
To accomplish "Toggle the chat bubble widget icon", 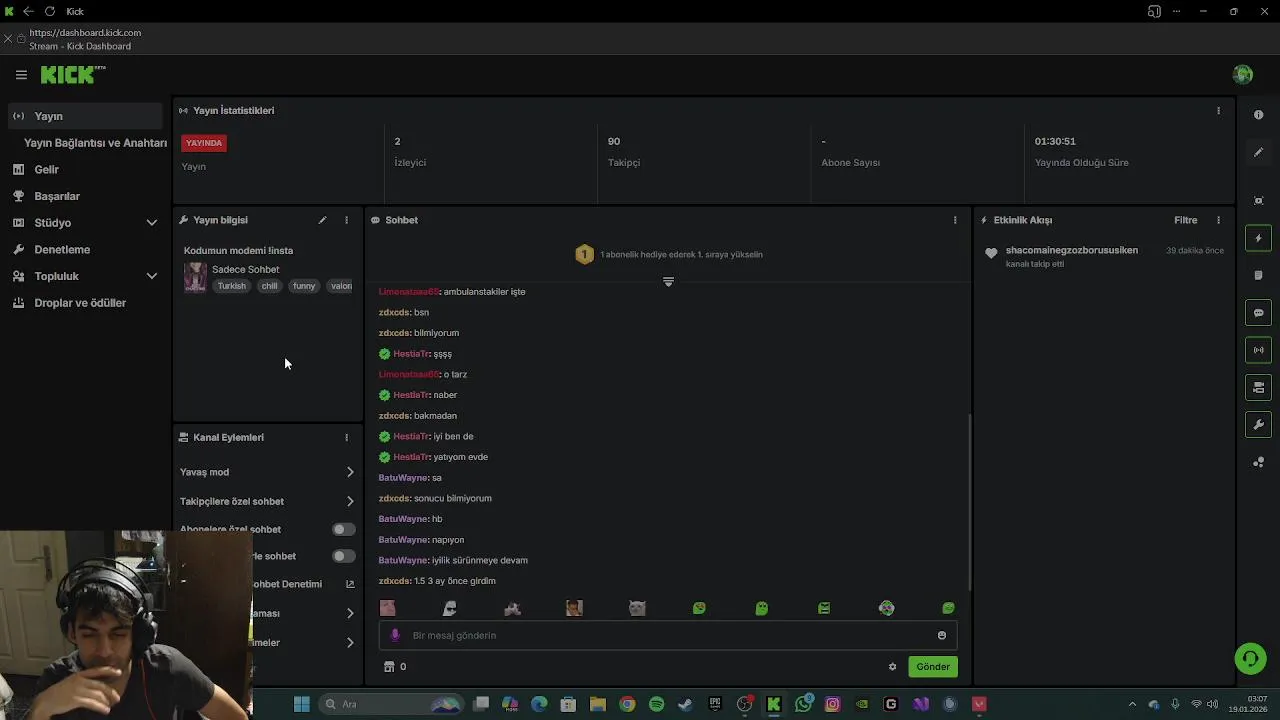I will (1258, 313).
